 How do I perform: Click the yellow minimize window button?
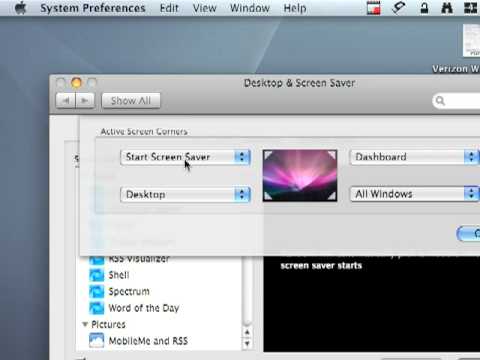click(76, 83)
